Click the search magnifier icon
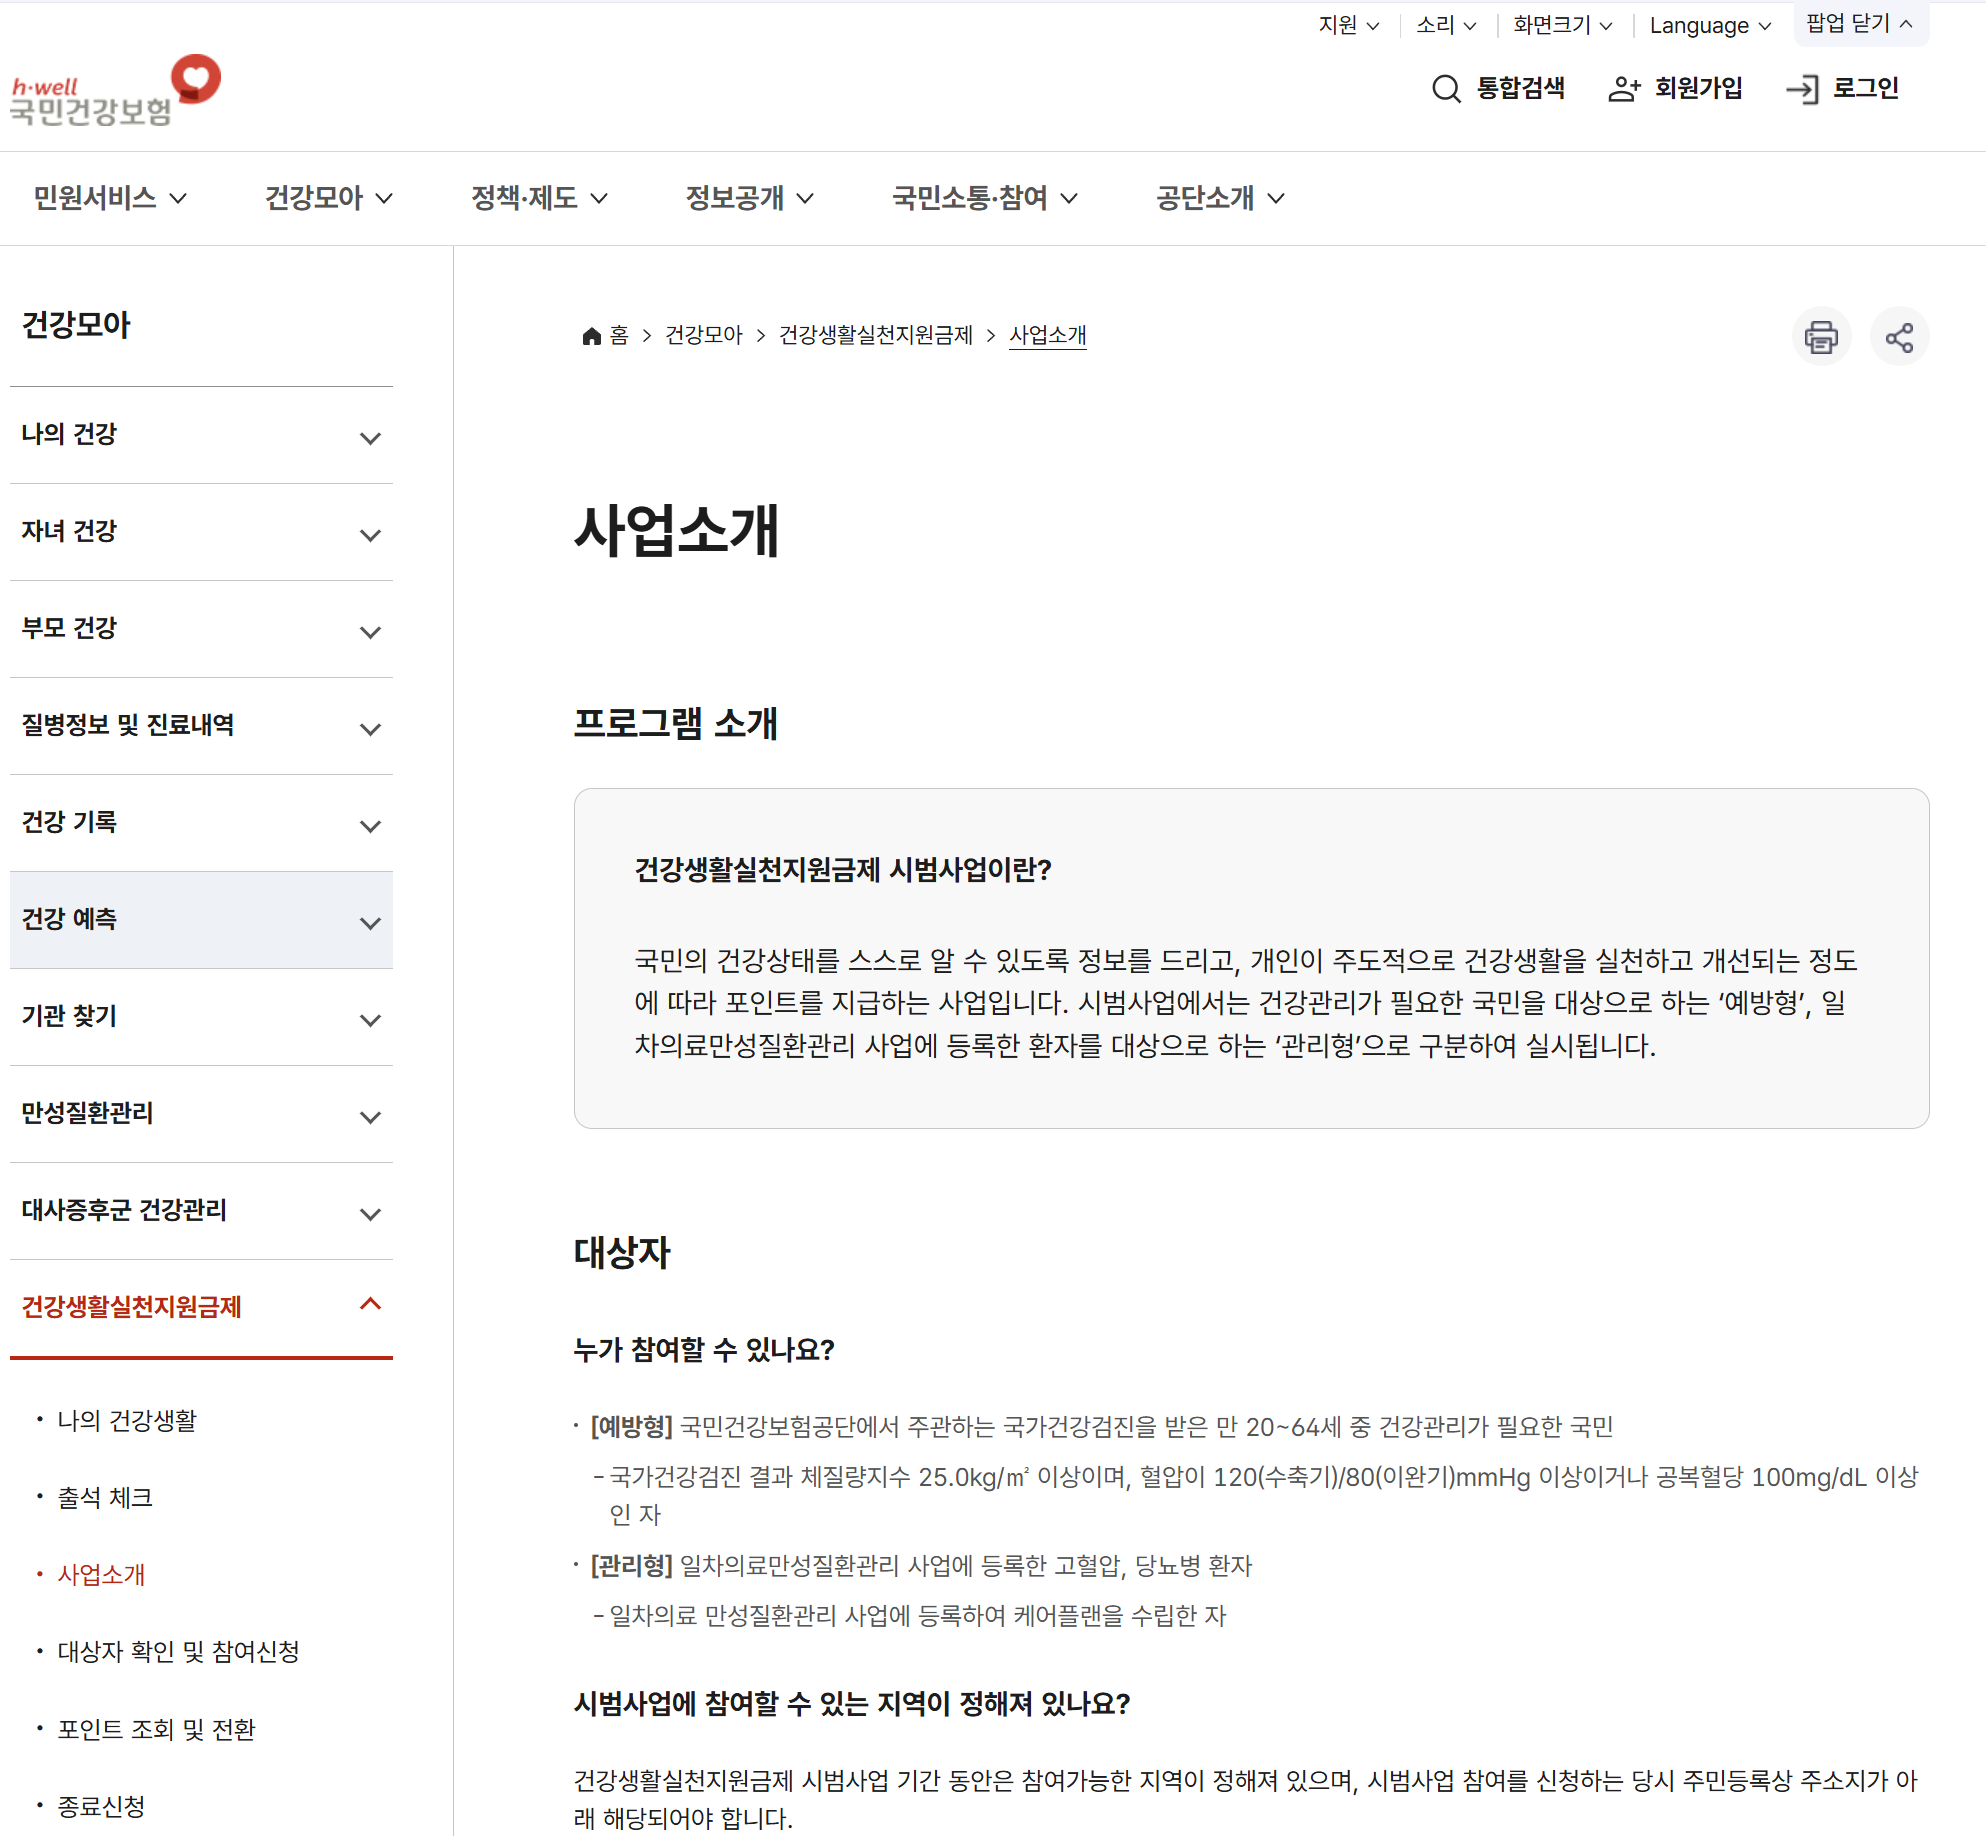 (1445, 89)
